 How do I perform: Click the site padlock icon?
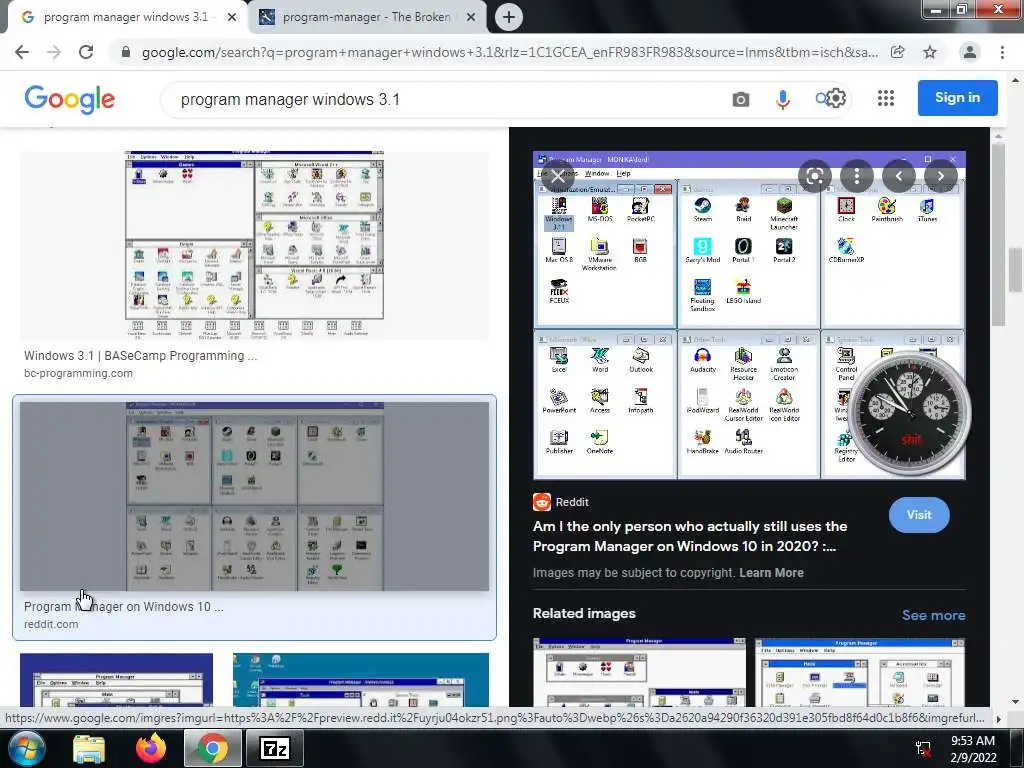tap(126, 52)
